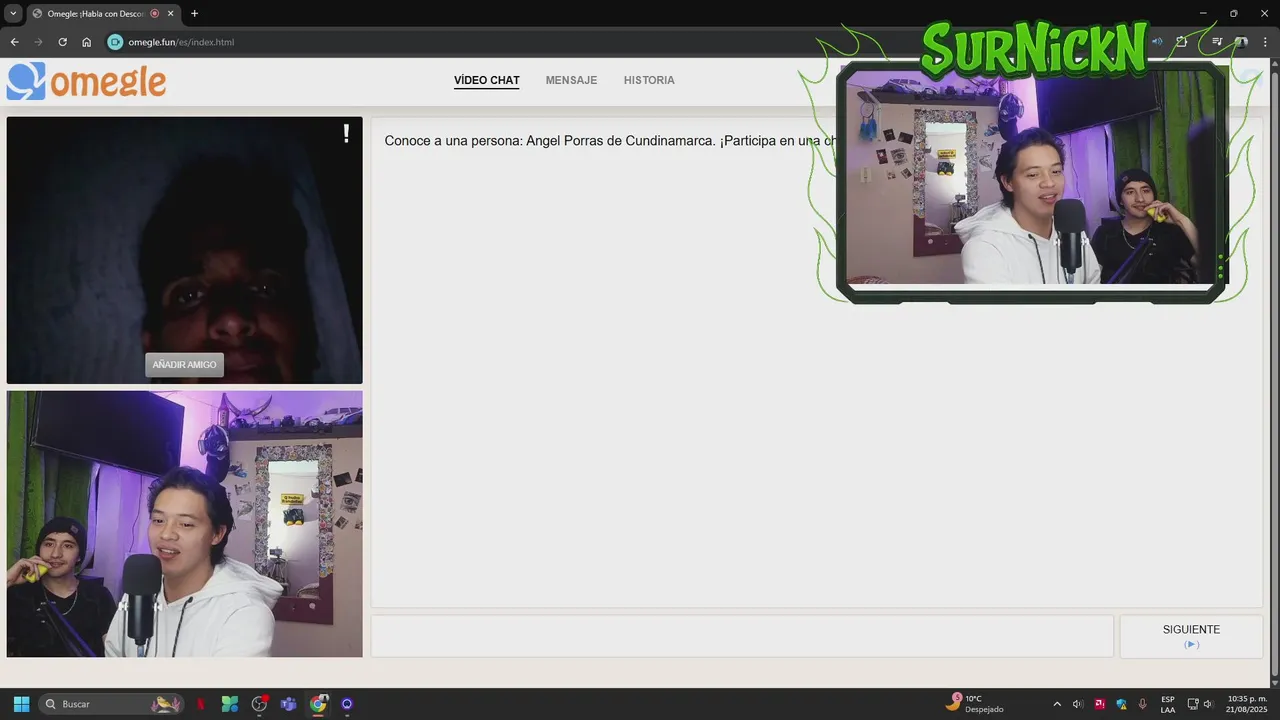Click the media control icon in Chrome toolbar
Image resolution: width=1280 pixels, height=720 pixels.
coord(1217,42)
